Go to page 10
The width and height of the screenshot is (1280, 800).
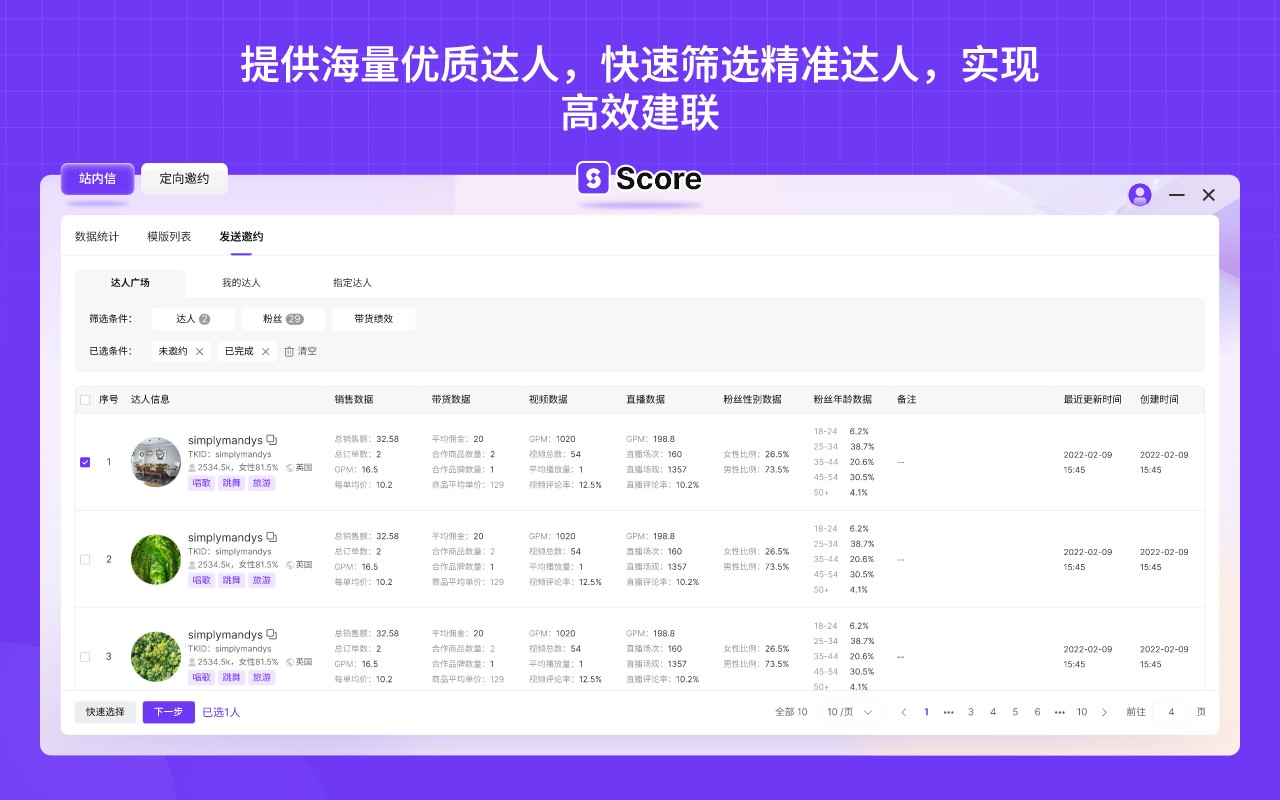pyautogui.click(x=1082, y=712)
